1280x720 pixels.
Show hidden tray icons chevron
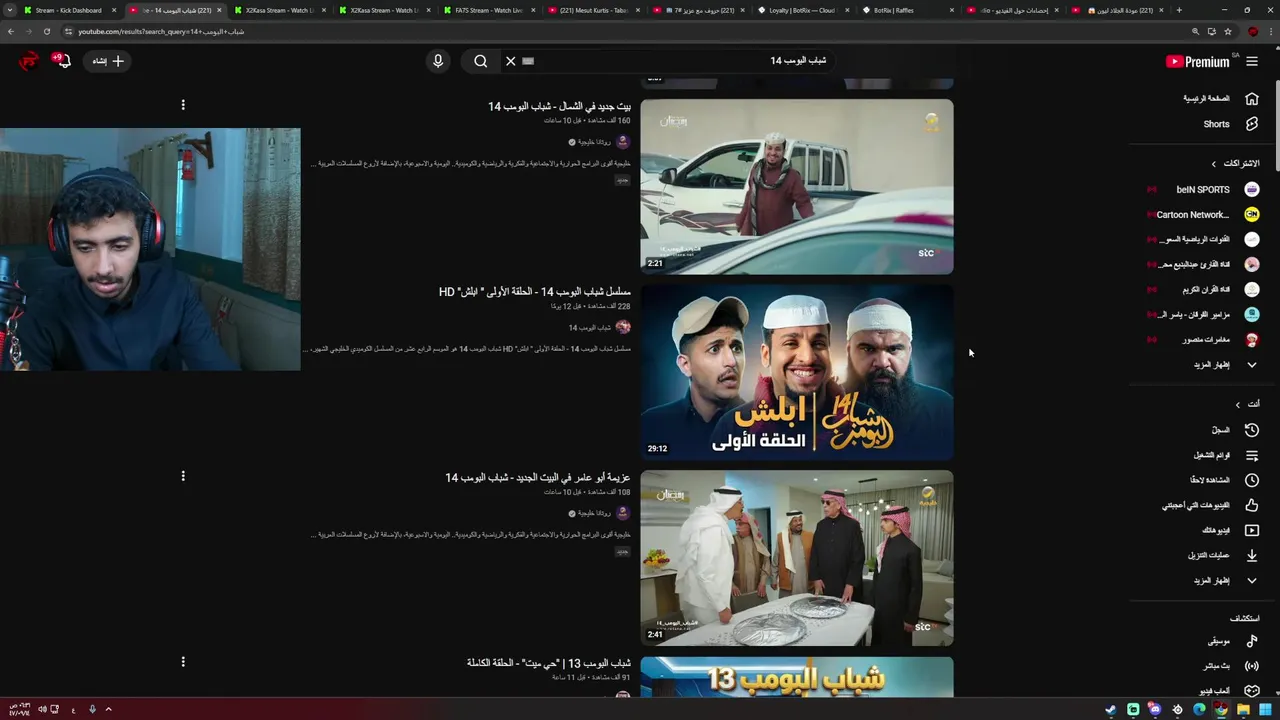click(x=108, y=710)
